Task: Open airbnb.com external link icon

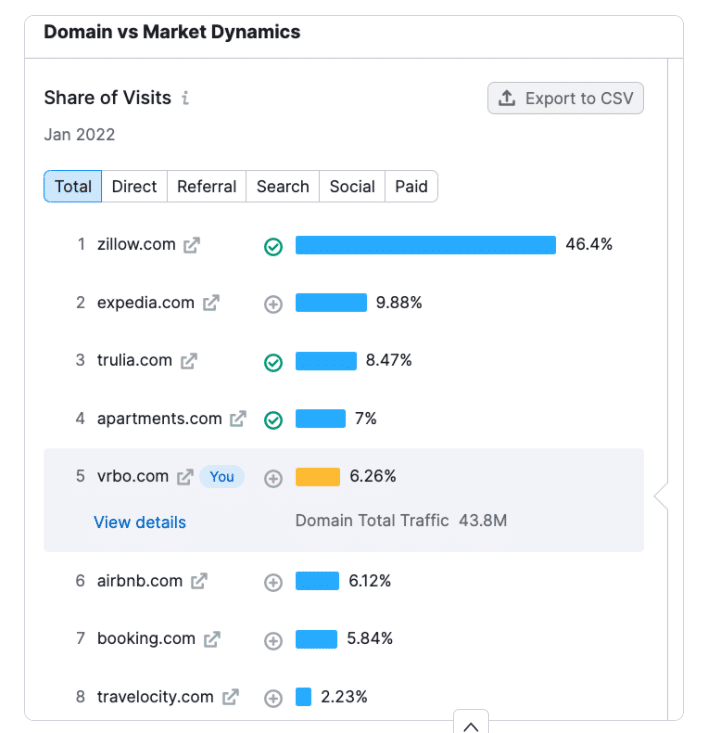Action: click(199, 581)
